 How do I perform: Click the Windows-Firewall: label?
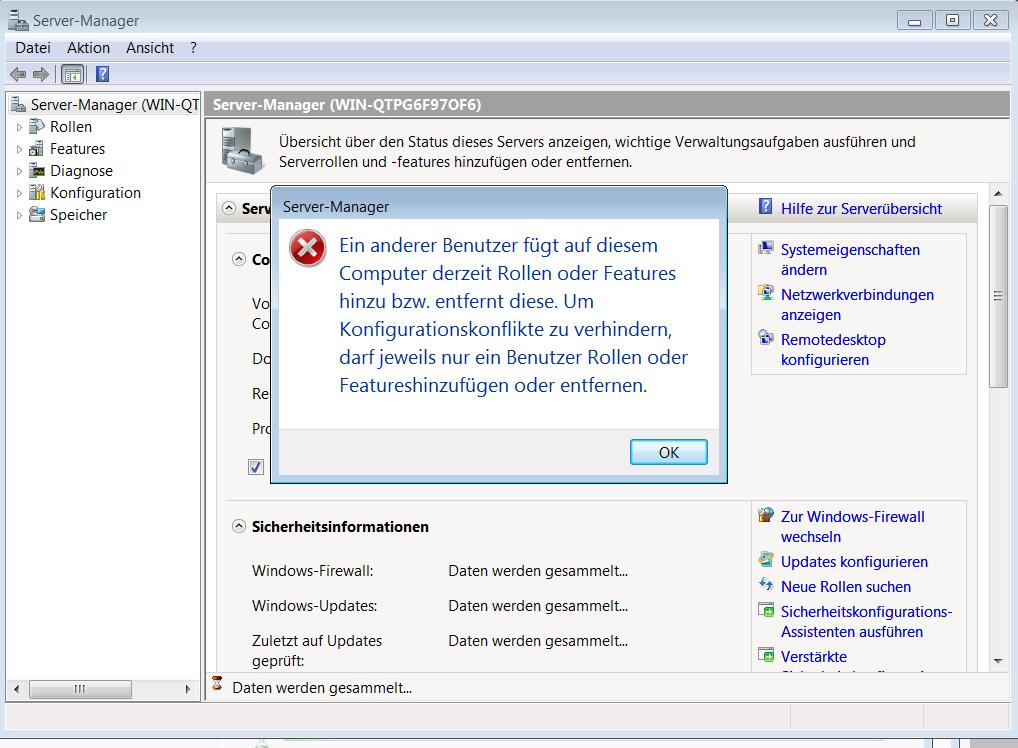point(312,571)
